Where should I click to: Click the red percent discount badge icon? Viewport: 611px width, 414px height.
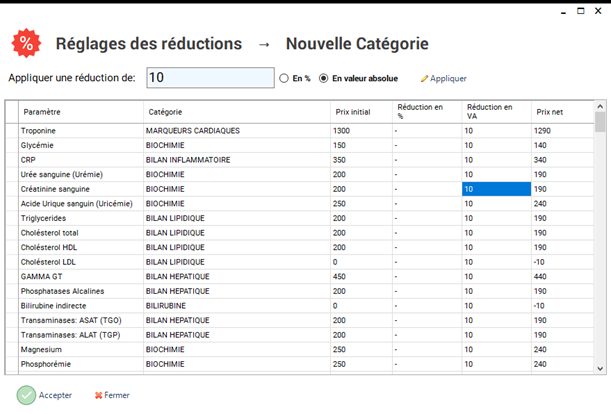click(x=26, y=43)
